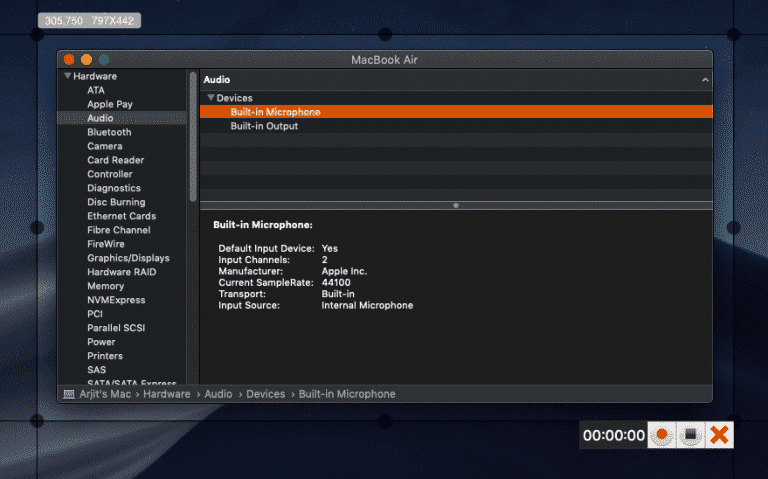Viewport: 768px width, 479px height.
Task: Click the 44100 sample rate value
Action: pyautogui.click(x=336, y=283)
